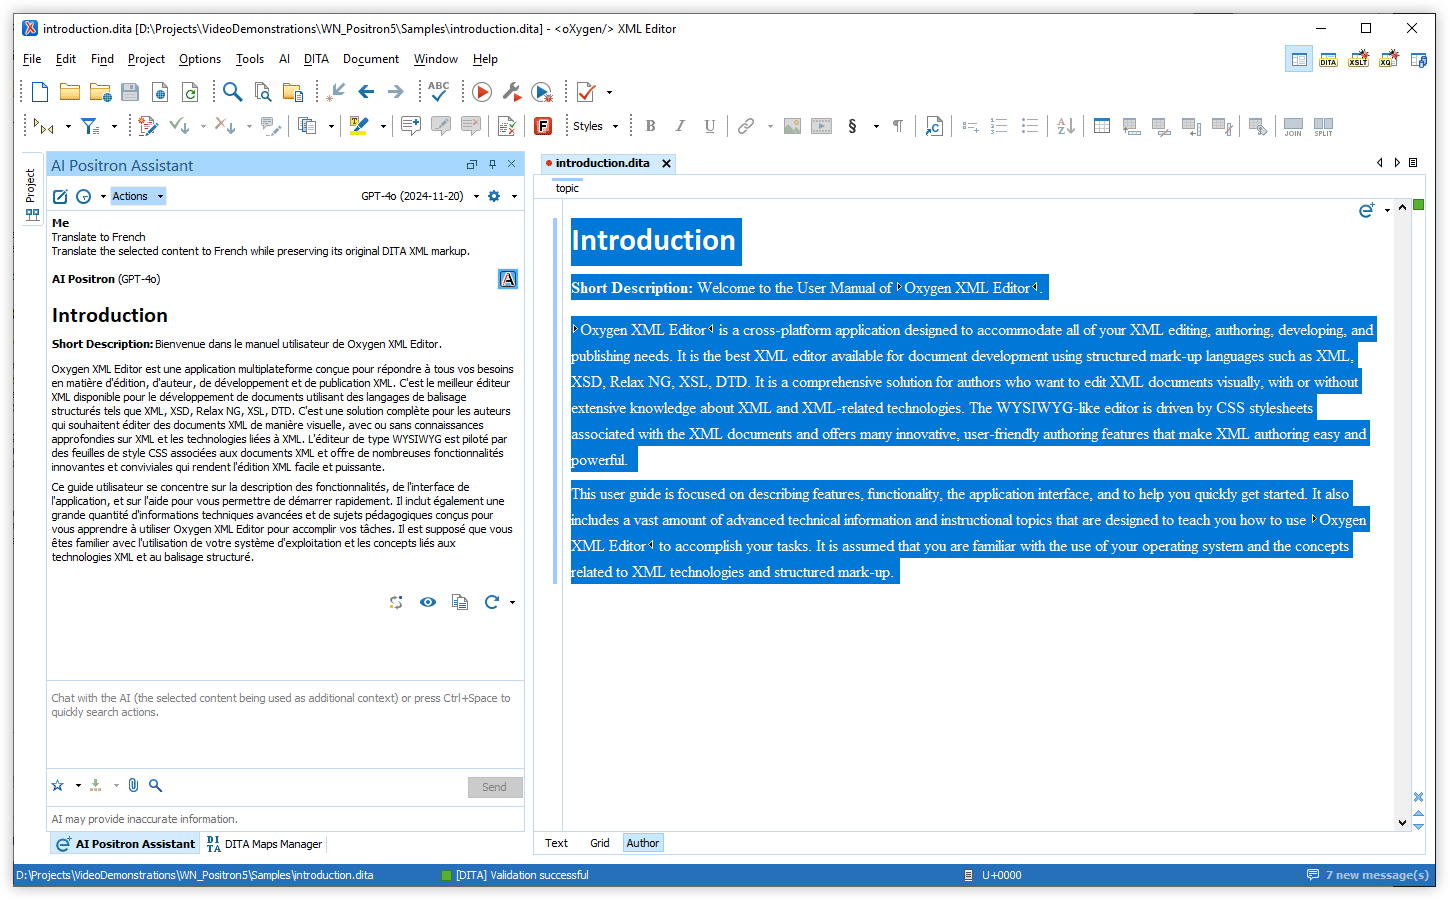Open favorites star icon in chat footer

click(58, 786)
